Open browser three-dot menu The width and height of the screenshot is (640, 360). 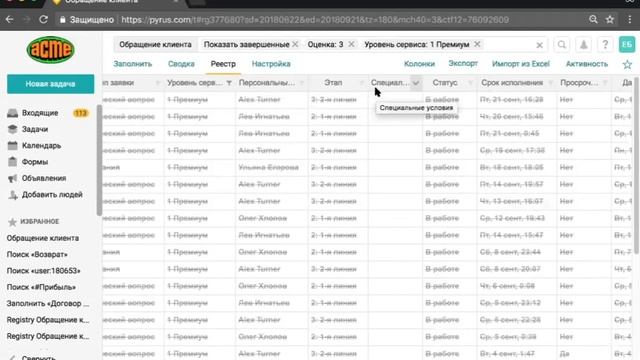tap(629, 20)
